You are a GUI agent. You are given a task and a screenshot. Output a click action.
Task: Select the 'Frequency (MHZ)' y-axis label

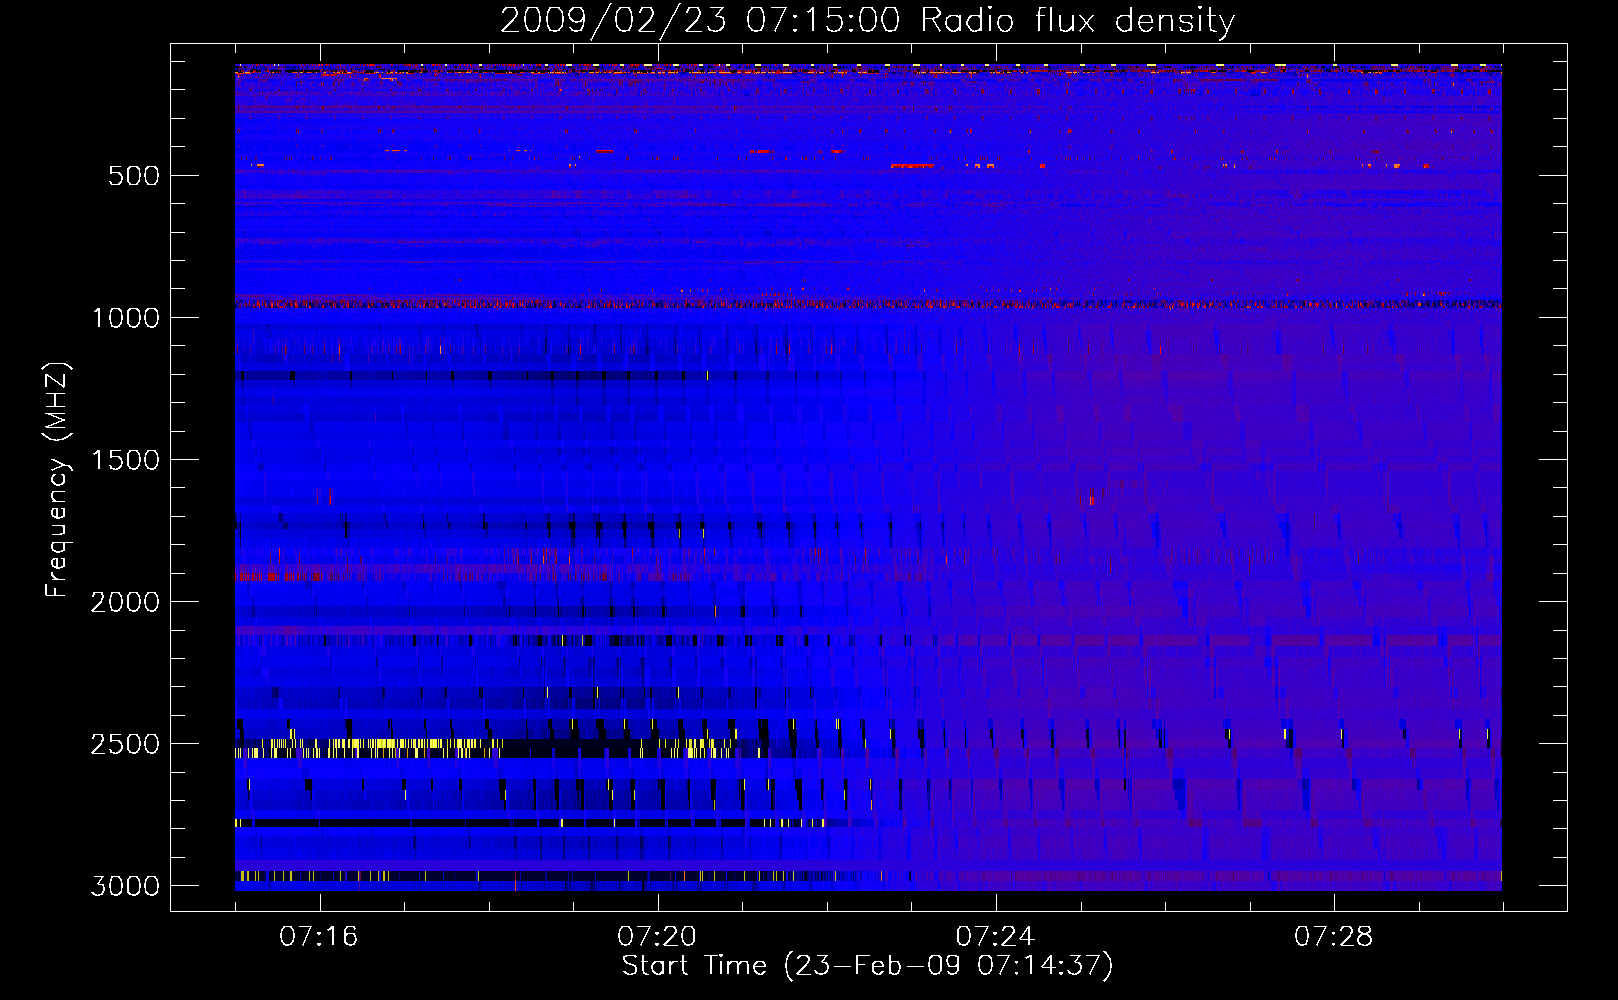(57, 480)
